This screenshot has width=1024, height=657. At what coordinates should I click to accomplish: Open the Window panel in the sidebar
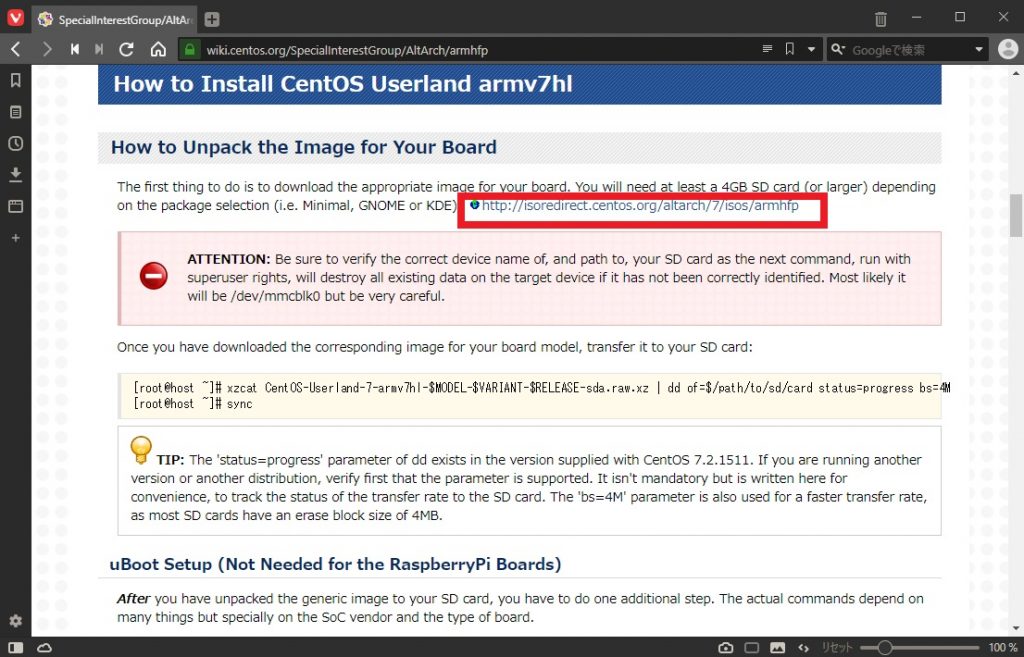(x=15, y=206)
